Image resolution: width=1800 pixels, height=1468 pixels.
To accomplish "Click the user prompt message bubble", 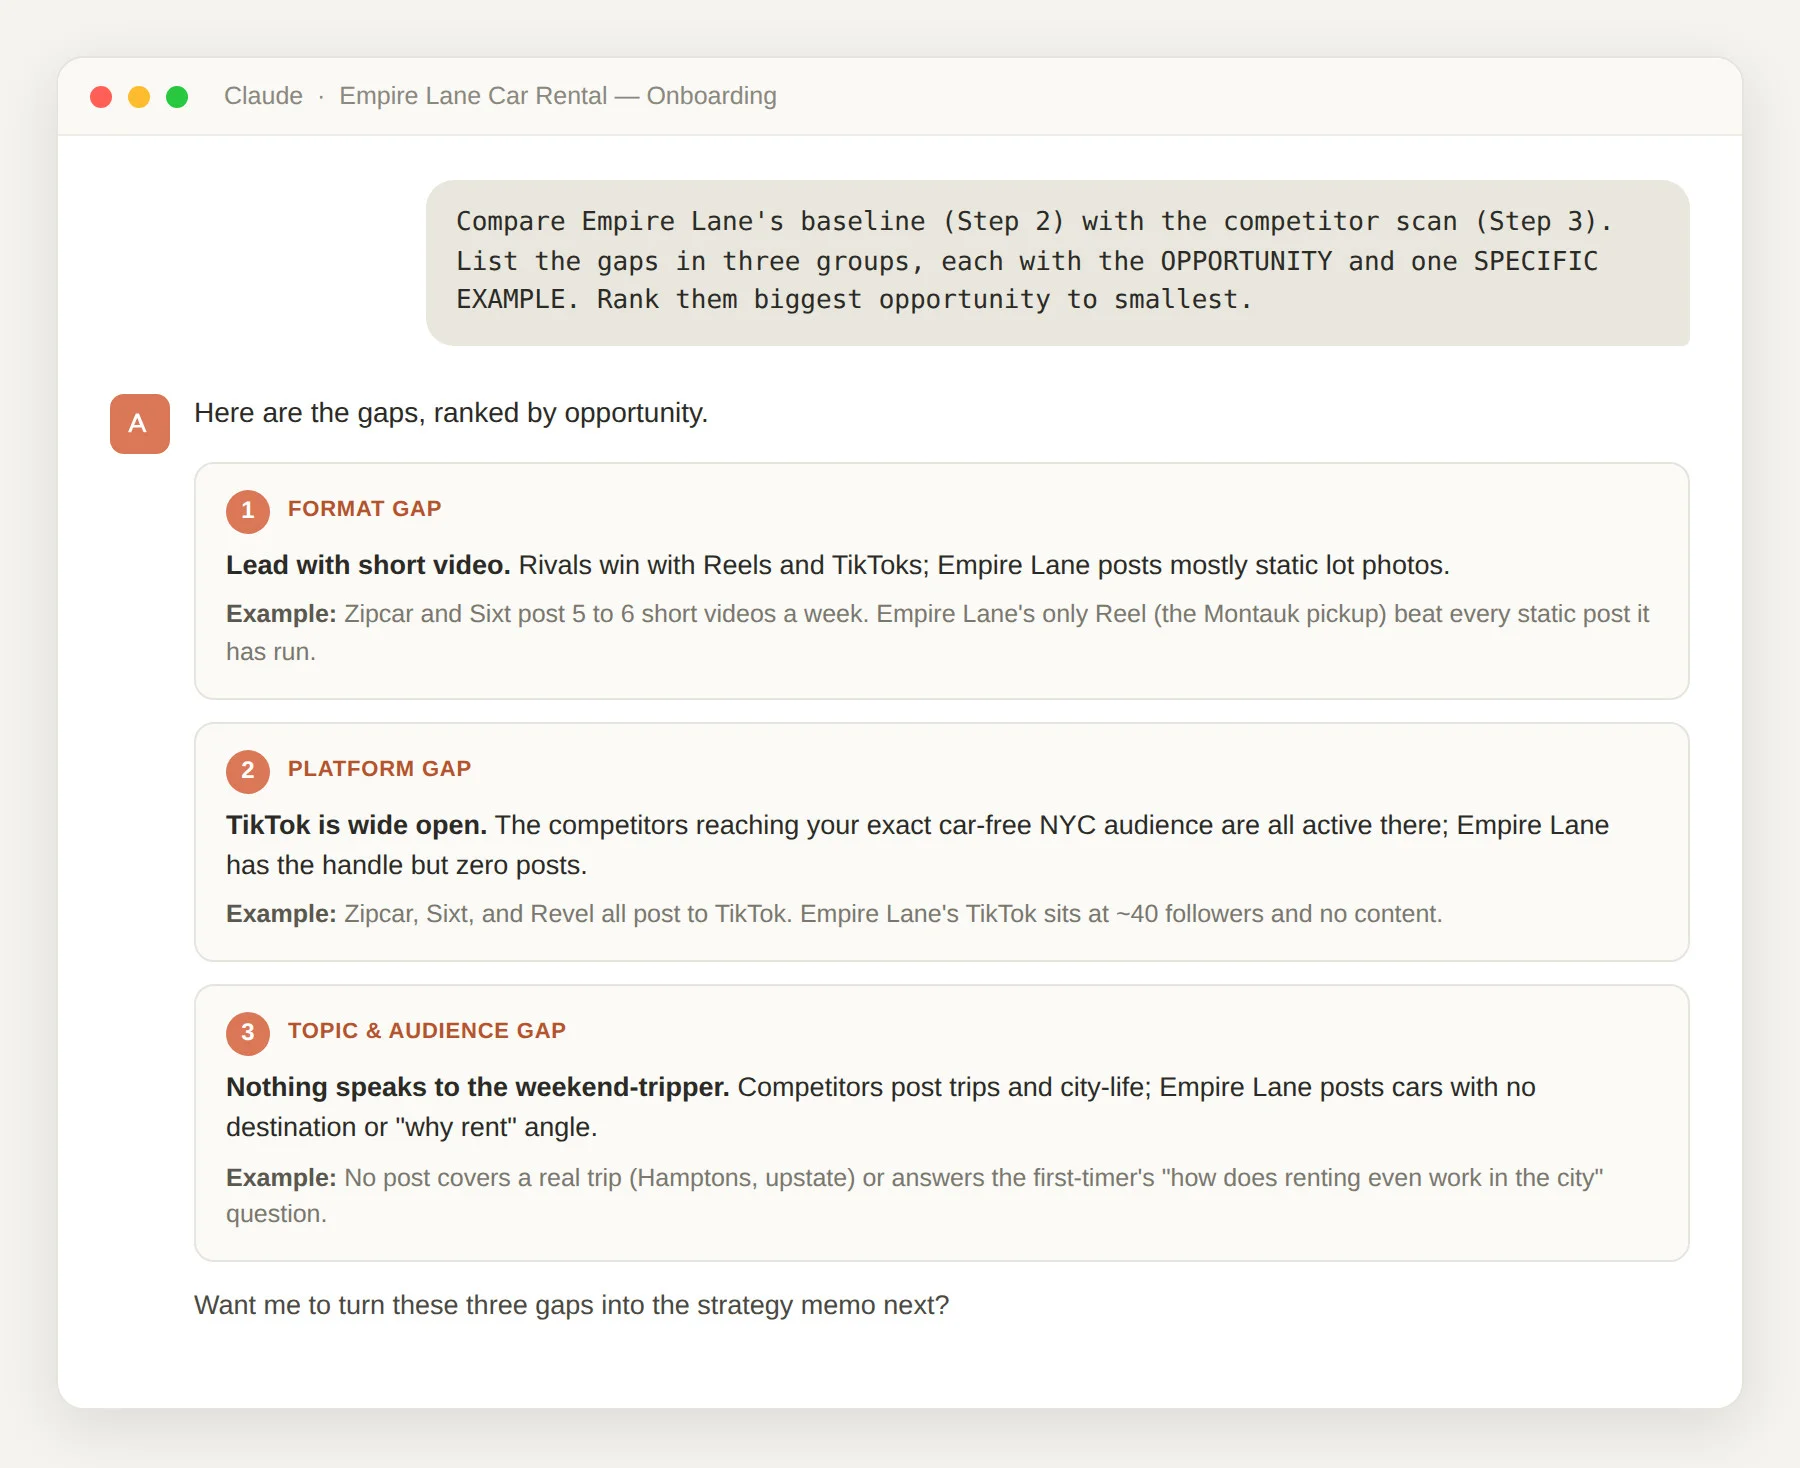I will pyautogui.click(x=1058, y=263).
